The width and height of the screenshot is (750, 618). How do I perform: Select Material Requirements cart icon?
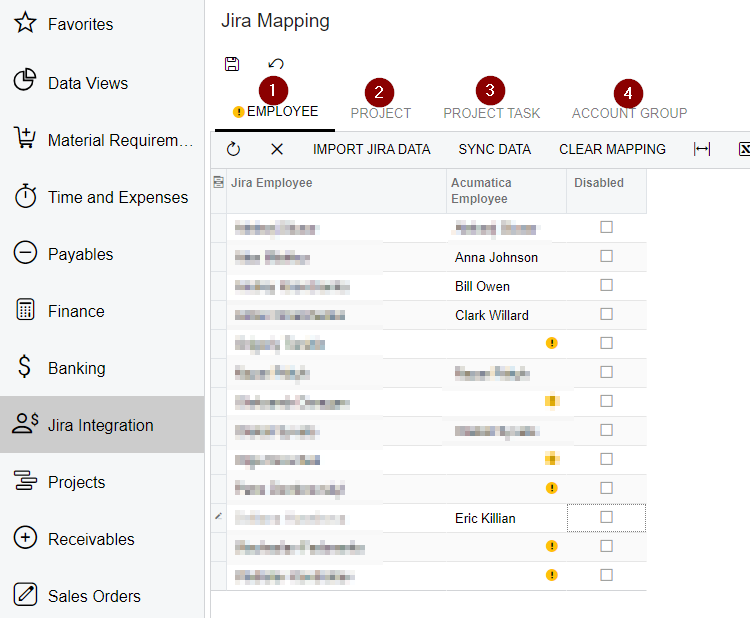coord(25,137)
